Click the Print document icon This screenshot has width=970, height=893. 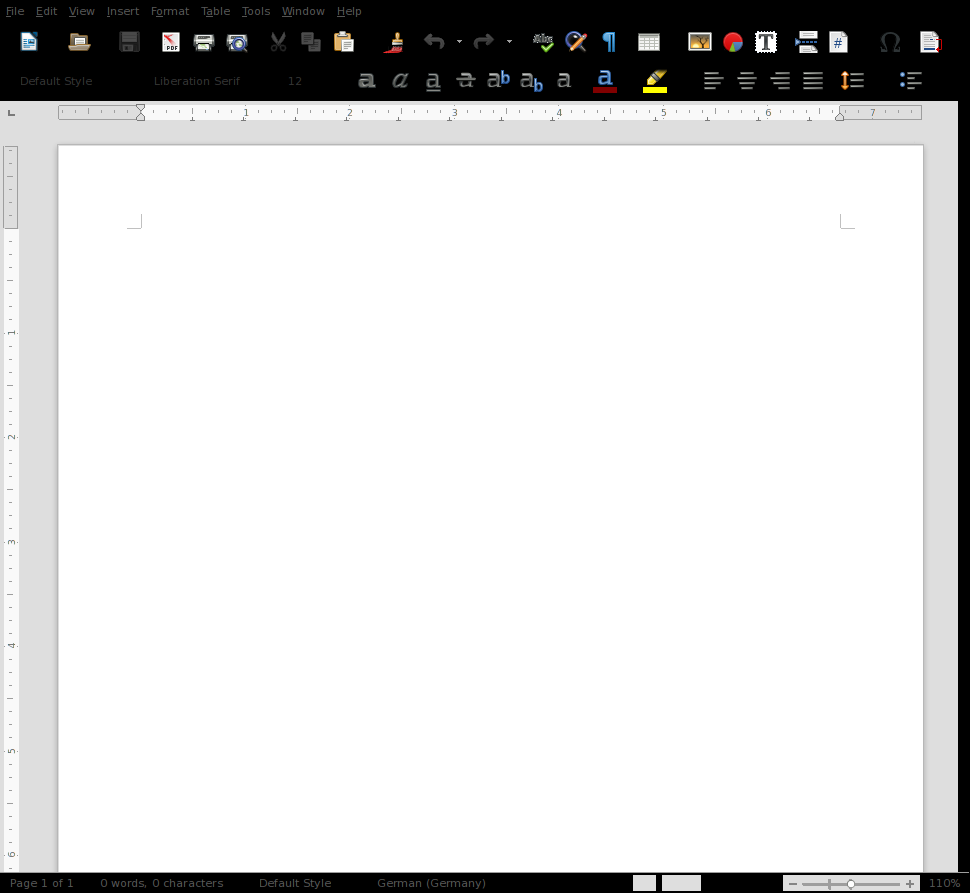point(204,42)
